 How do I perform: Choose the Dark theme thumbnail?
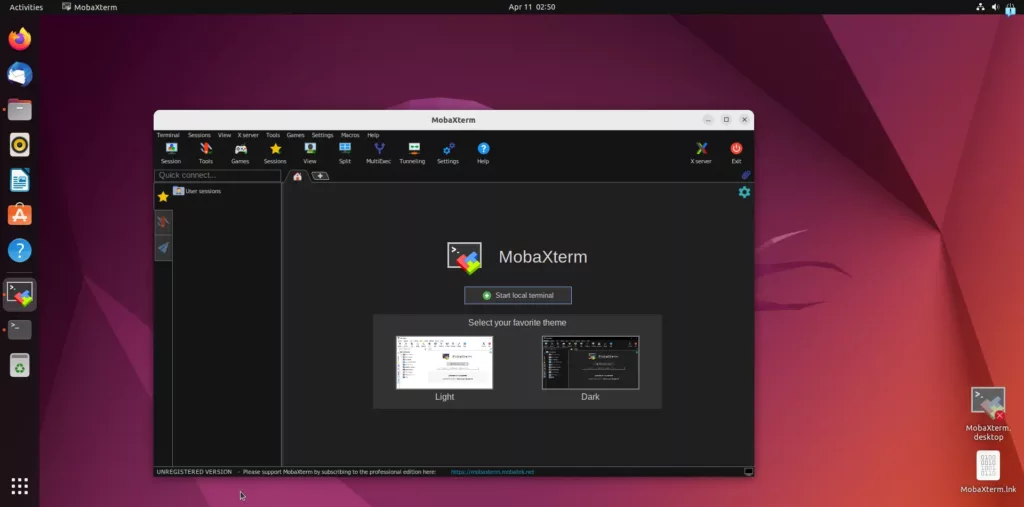click(590, 363)
